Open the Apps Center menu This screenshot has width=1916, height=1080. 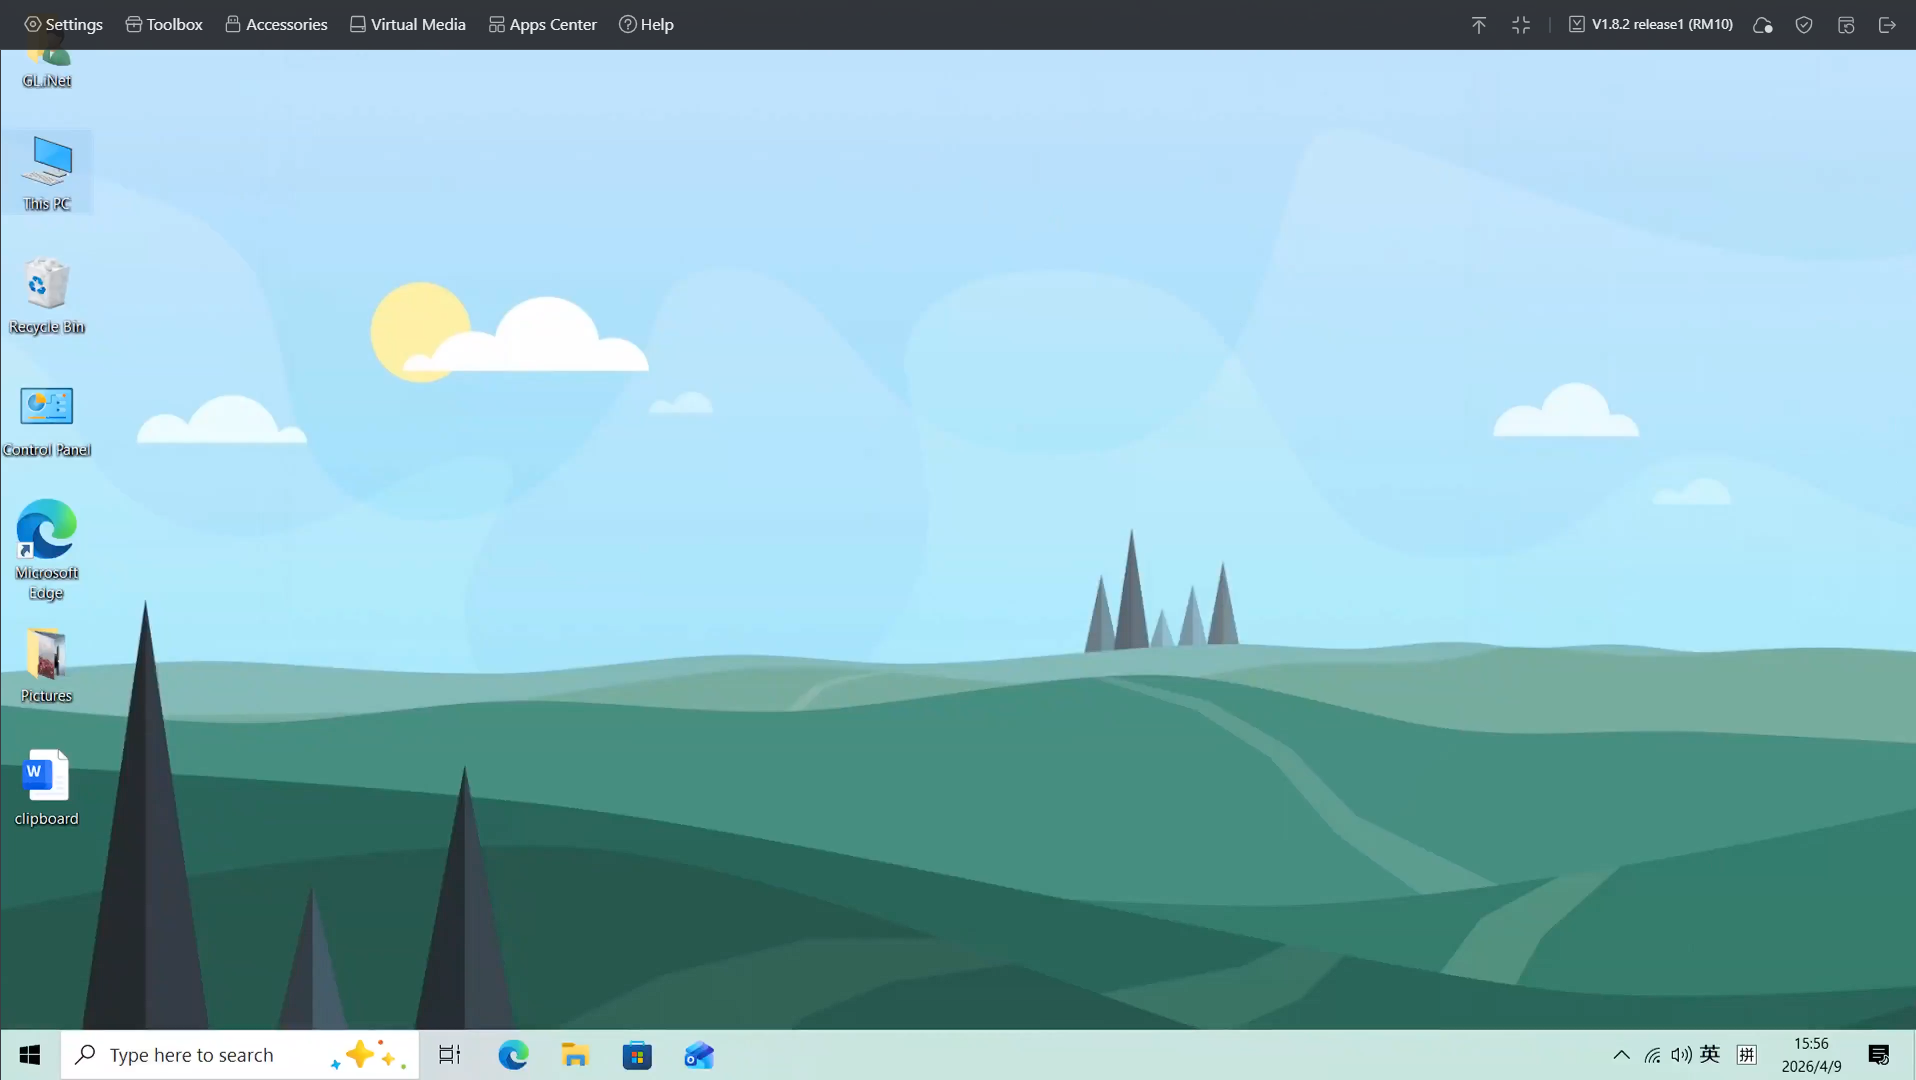pos(542,24)
